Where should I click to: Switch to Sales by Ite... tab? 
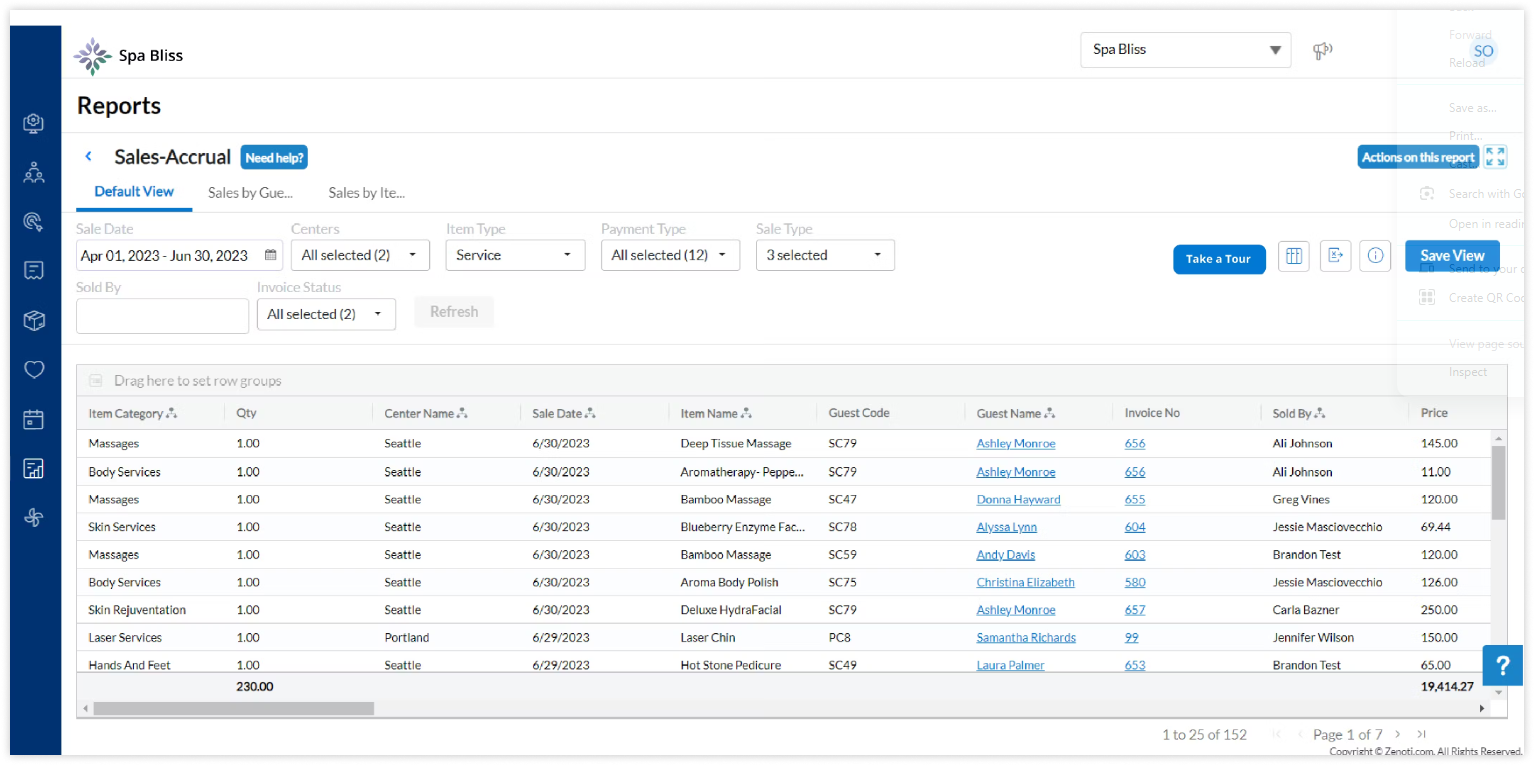coord(366,193)
